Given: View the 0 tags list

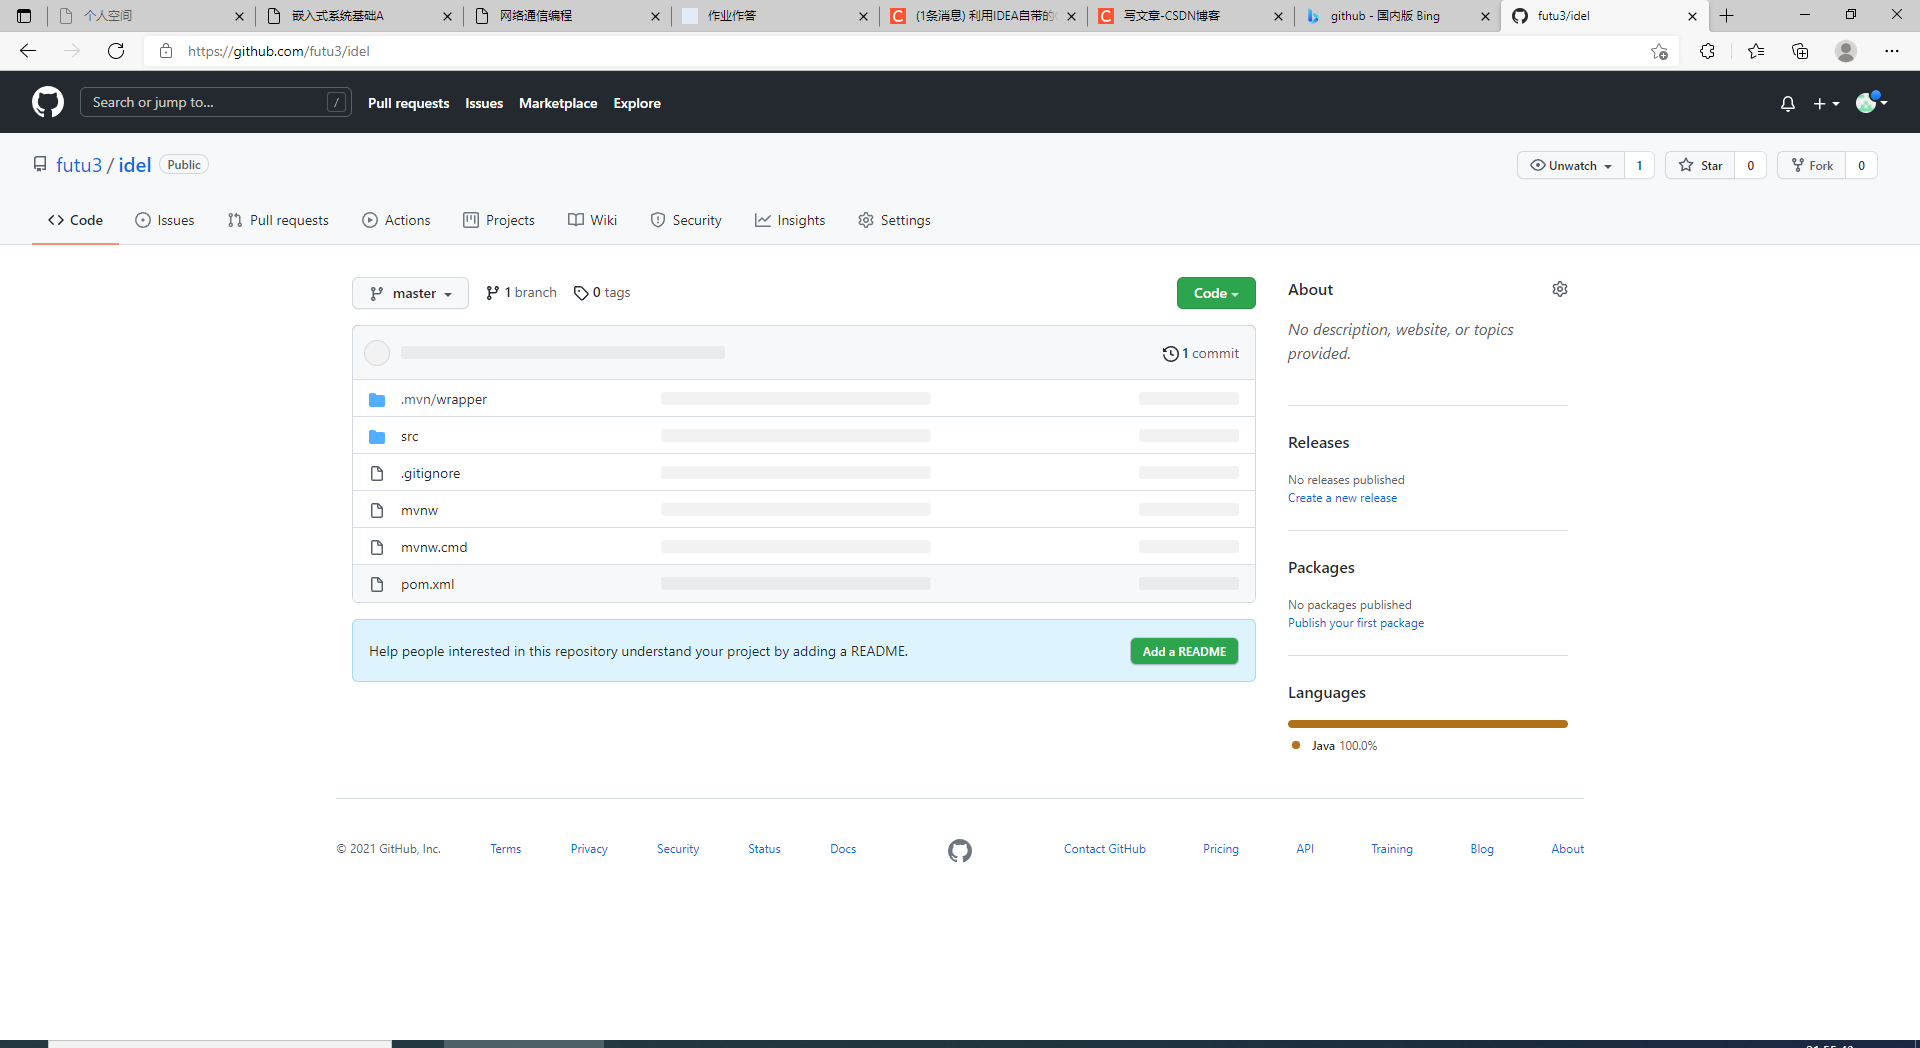Looking at the screenshot, I should point(602,292).
